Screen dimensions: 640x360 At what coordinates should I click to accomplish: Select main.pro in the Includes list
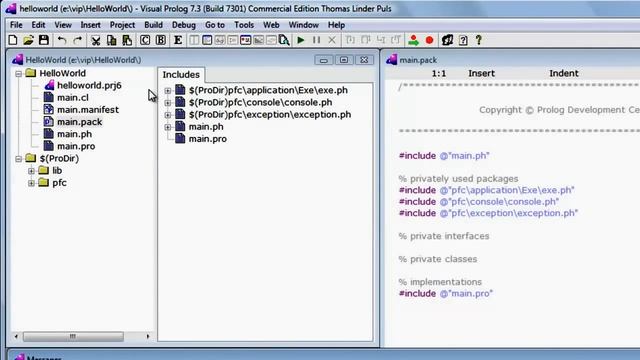point(208,139)
